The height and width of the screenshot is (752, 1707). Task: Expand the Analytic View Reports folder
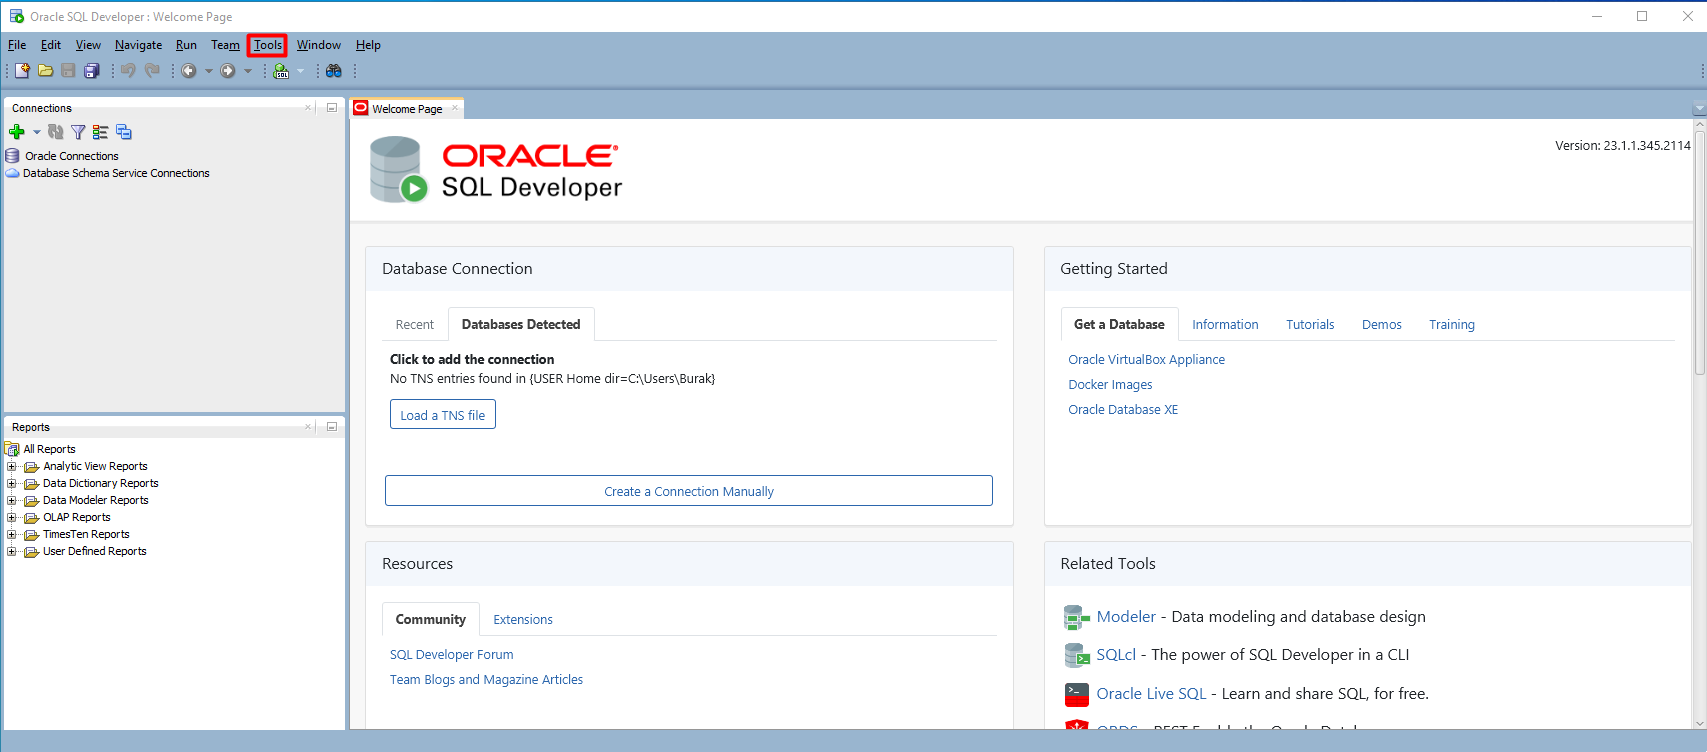tap(12, 467)
